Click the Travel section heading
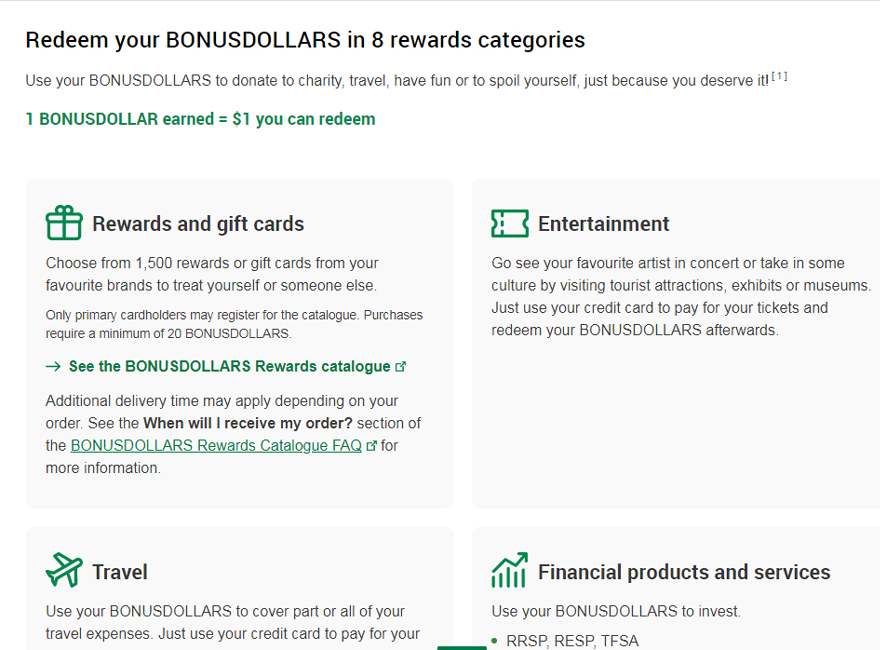Viewport: 880px width, 650px height. click(x=120, y=572)
